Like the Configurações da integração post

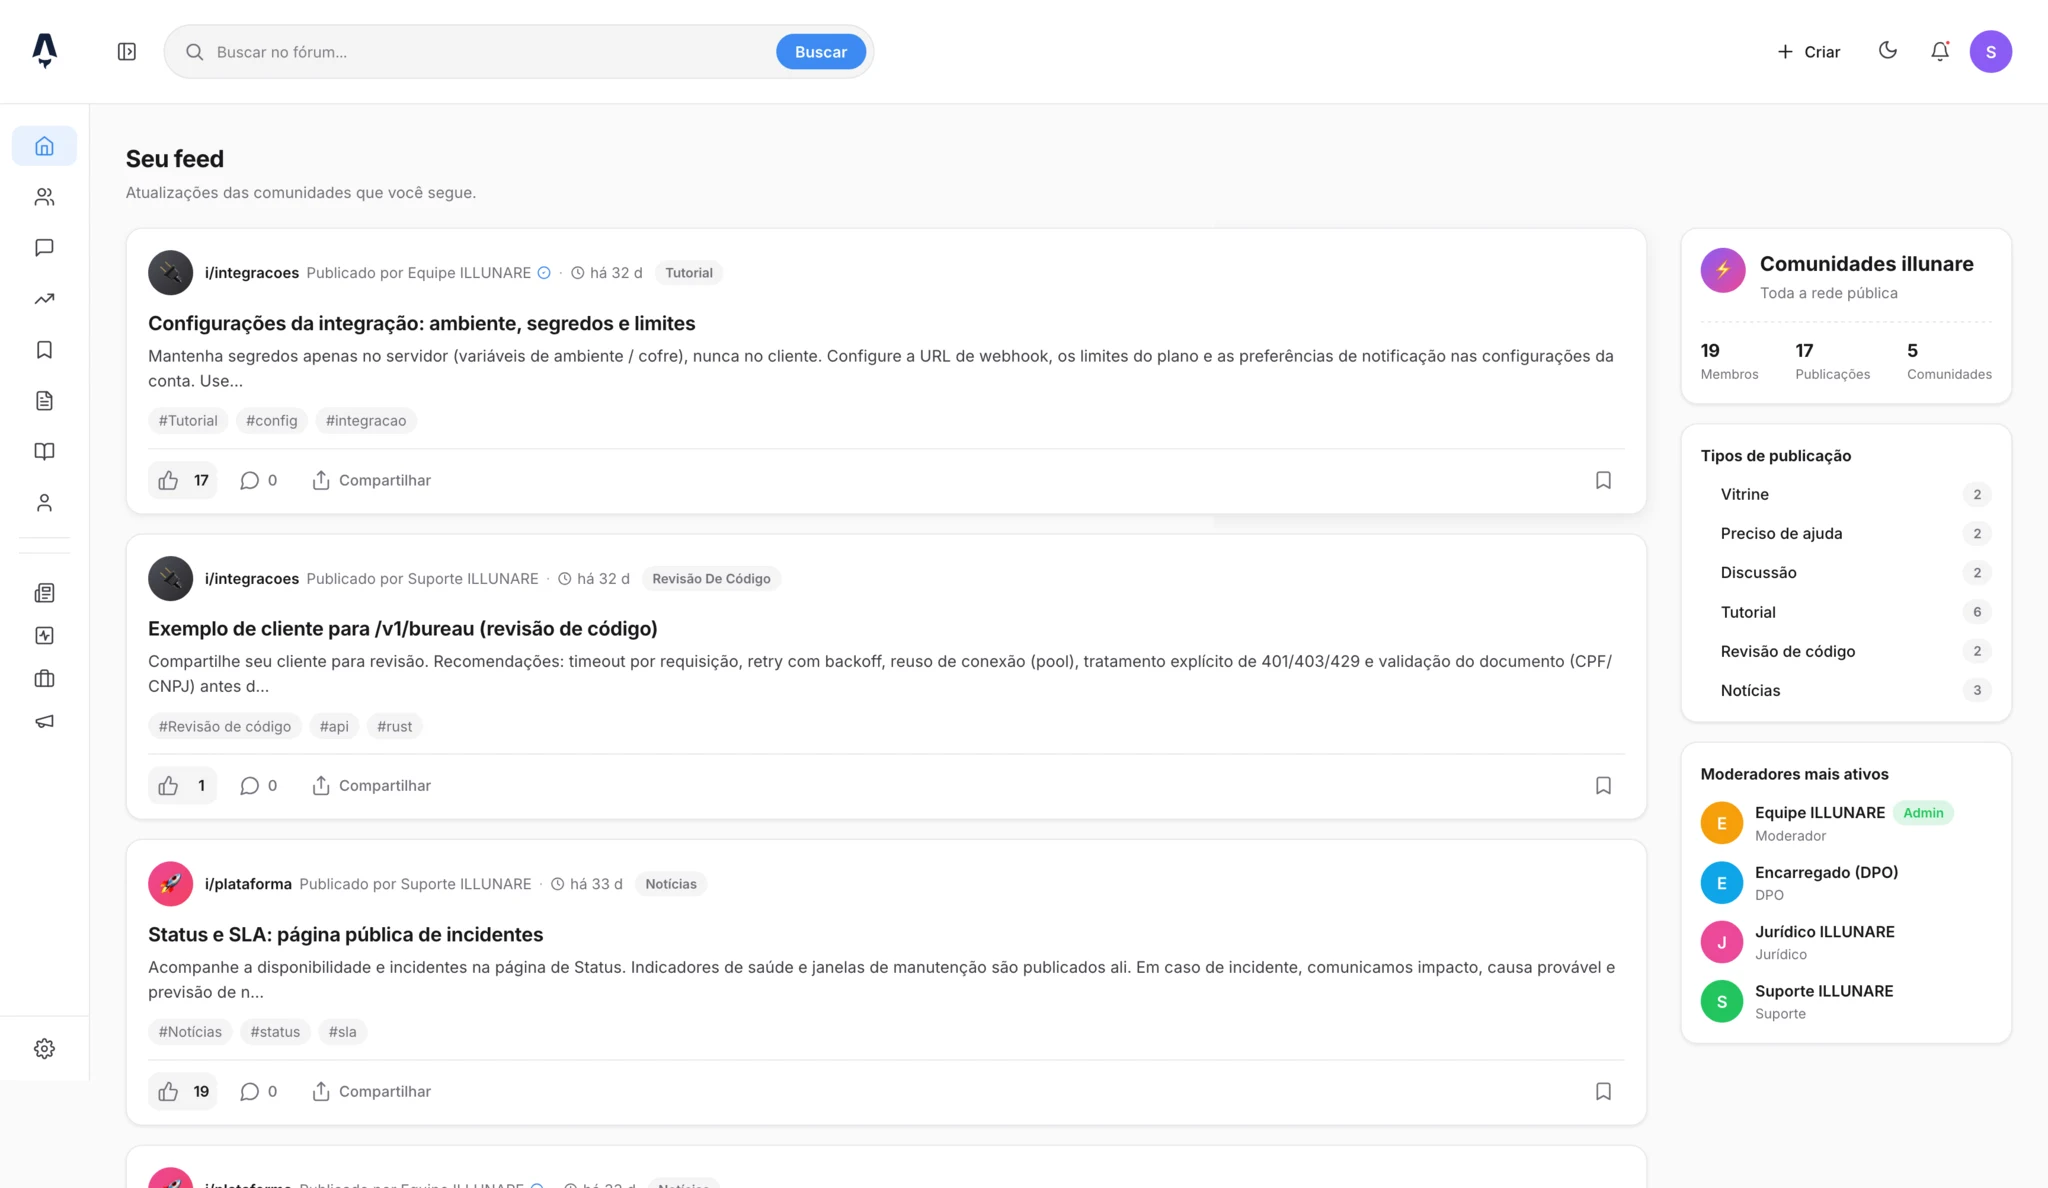coord(183,481)
